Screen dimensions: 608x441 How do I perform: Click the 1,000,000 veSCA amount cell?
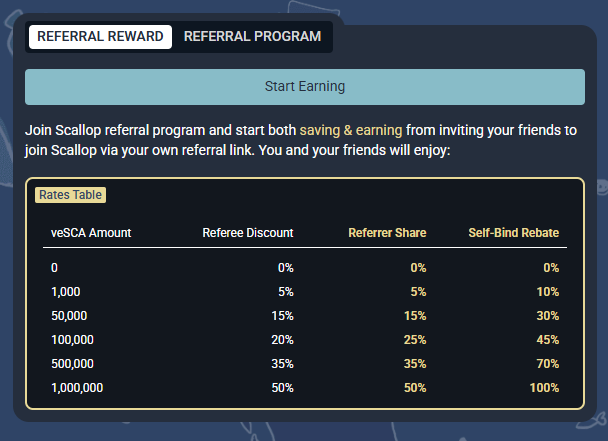[77, 388]
